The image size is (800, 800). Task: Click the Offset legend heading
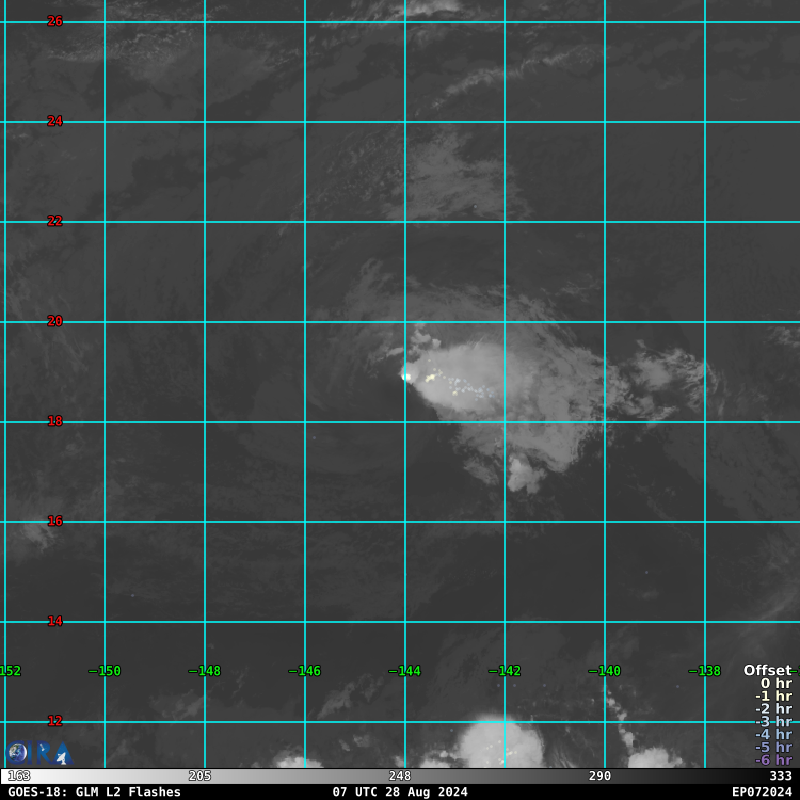click(x=767, y=671)
